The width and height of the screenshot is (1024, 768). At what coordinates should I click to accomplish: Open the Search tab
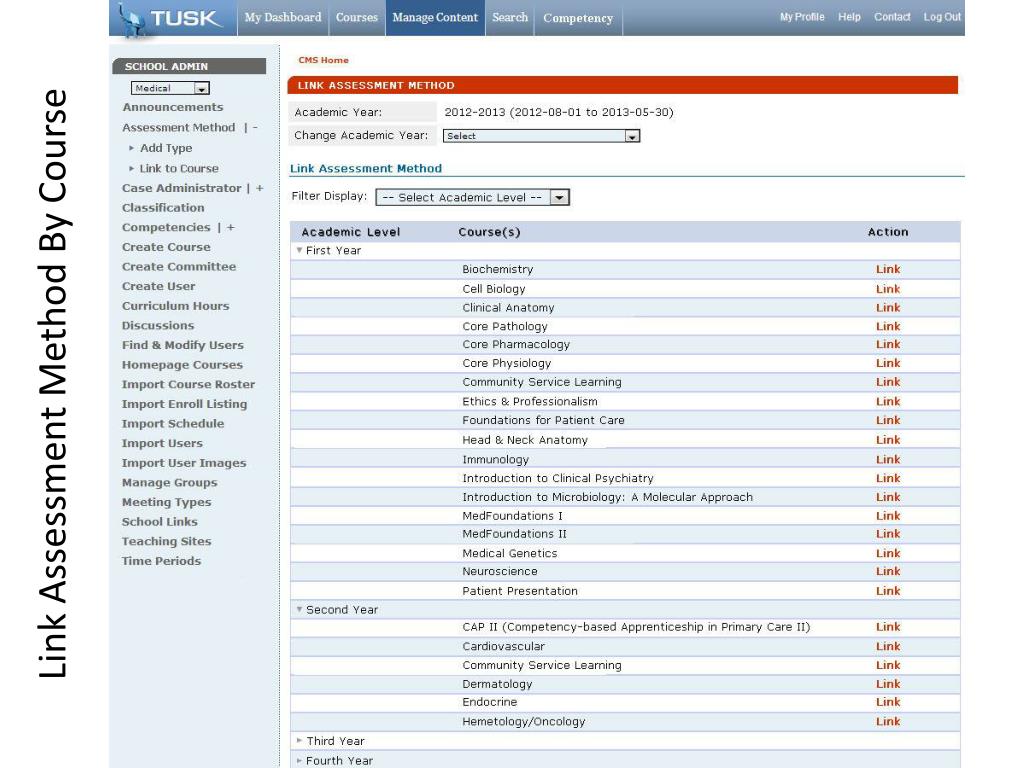(x=510, y=18)
